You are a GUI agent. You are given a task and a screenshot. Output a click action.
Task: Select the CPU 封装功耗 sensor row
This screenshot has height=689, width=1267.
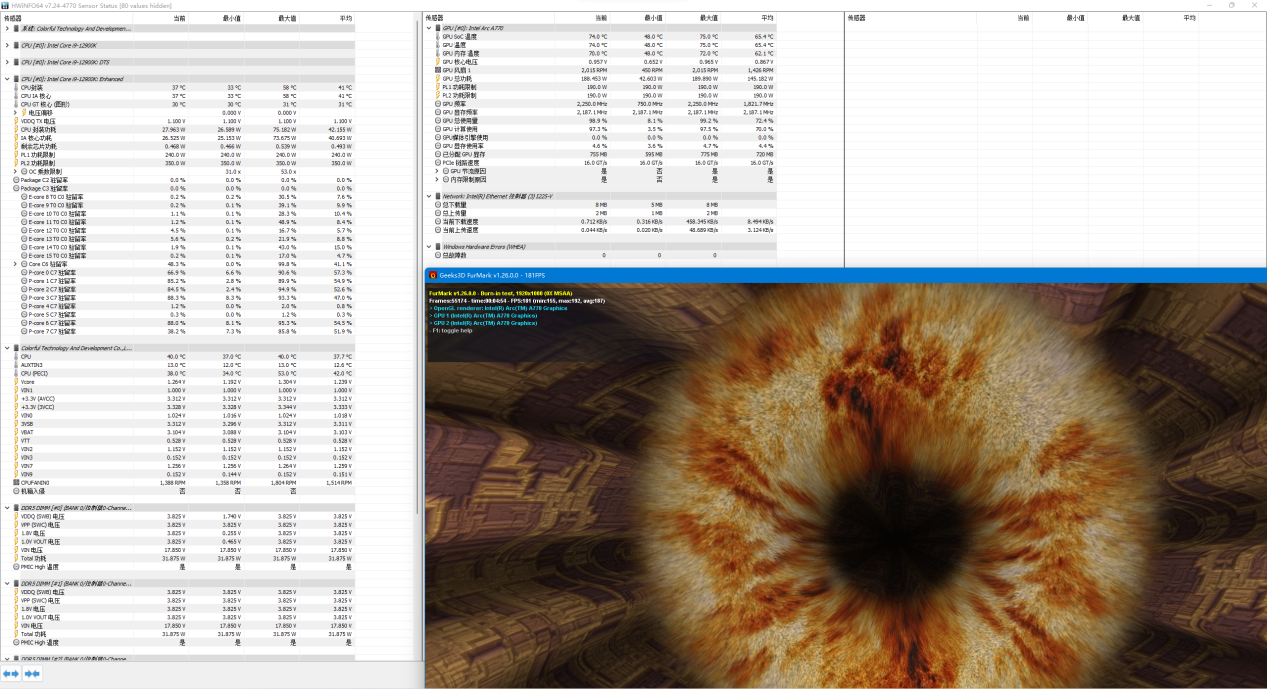tap(40, 129)
